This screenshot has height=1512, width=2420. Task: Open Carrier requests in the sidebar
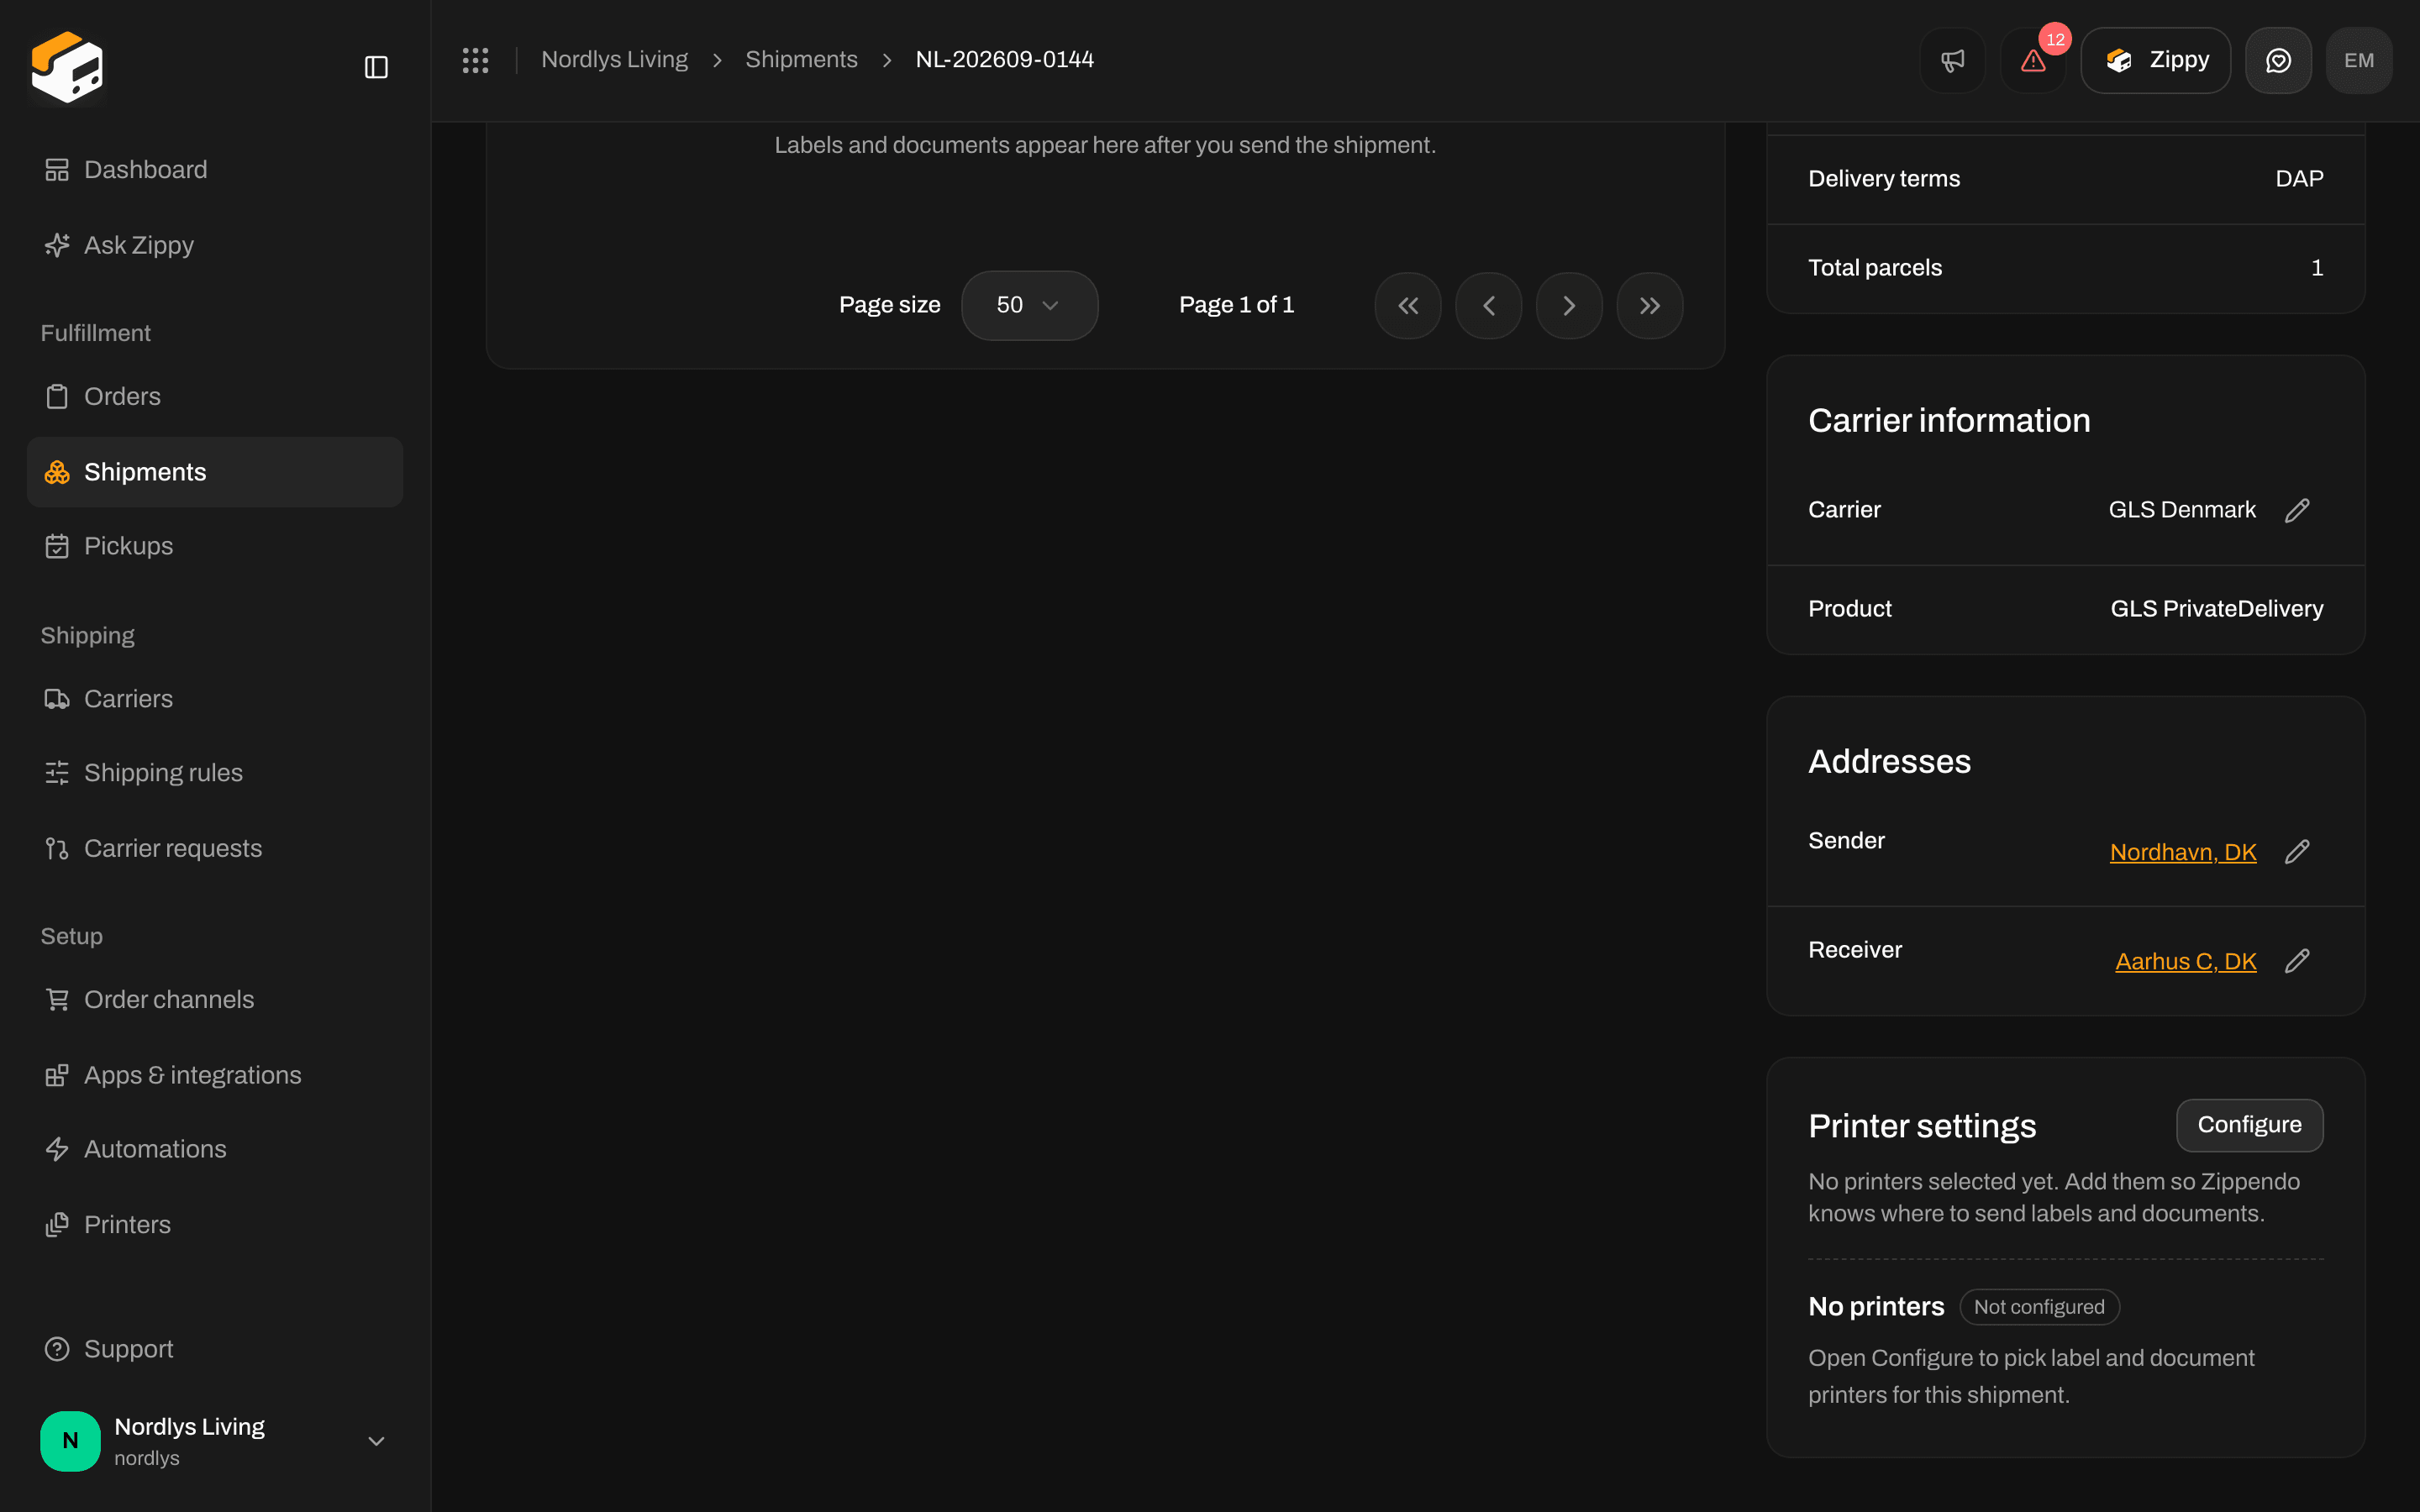click(215, 848)
